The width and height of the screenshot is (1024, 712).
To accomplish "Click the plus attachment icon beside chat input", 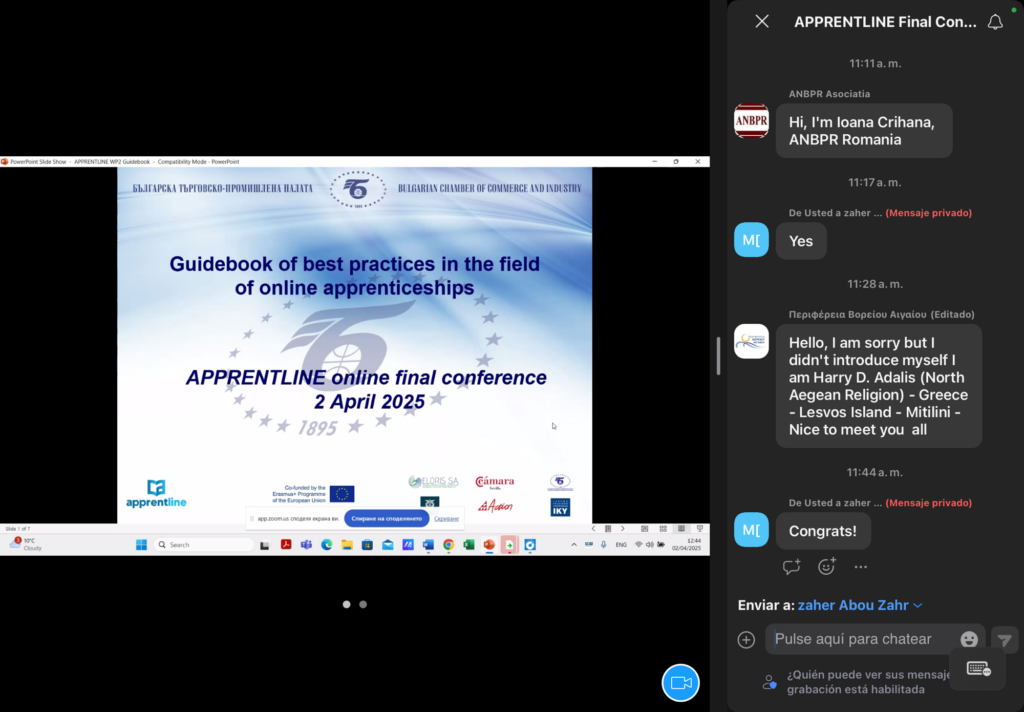I will tap(746, 640).
